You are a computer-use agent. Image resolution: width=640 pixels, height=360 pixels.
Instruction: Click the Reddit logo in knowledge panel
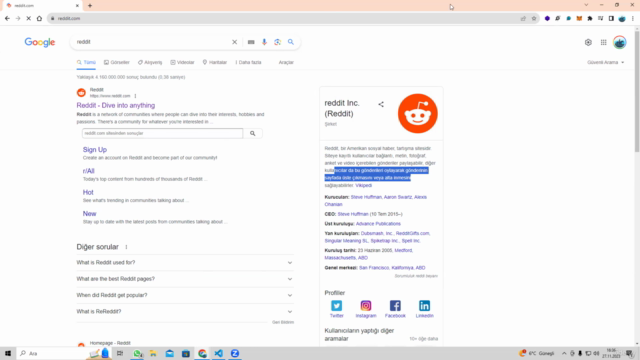(418, 113)
